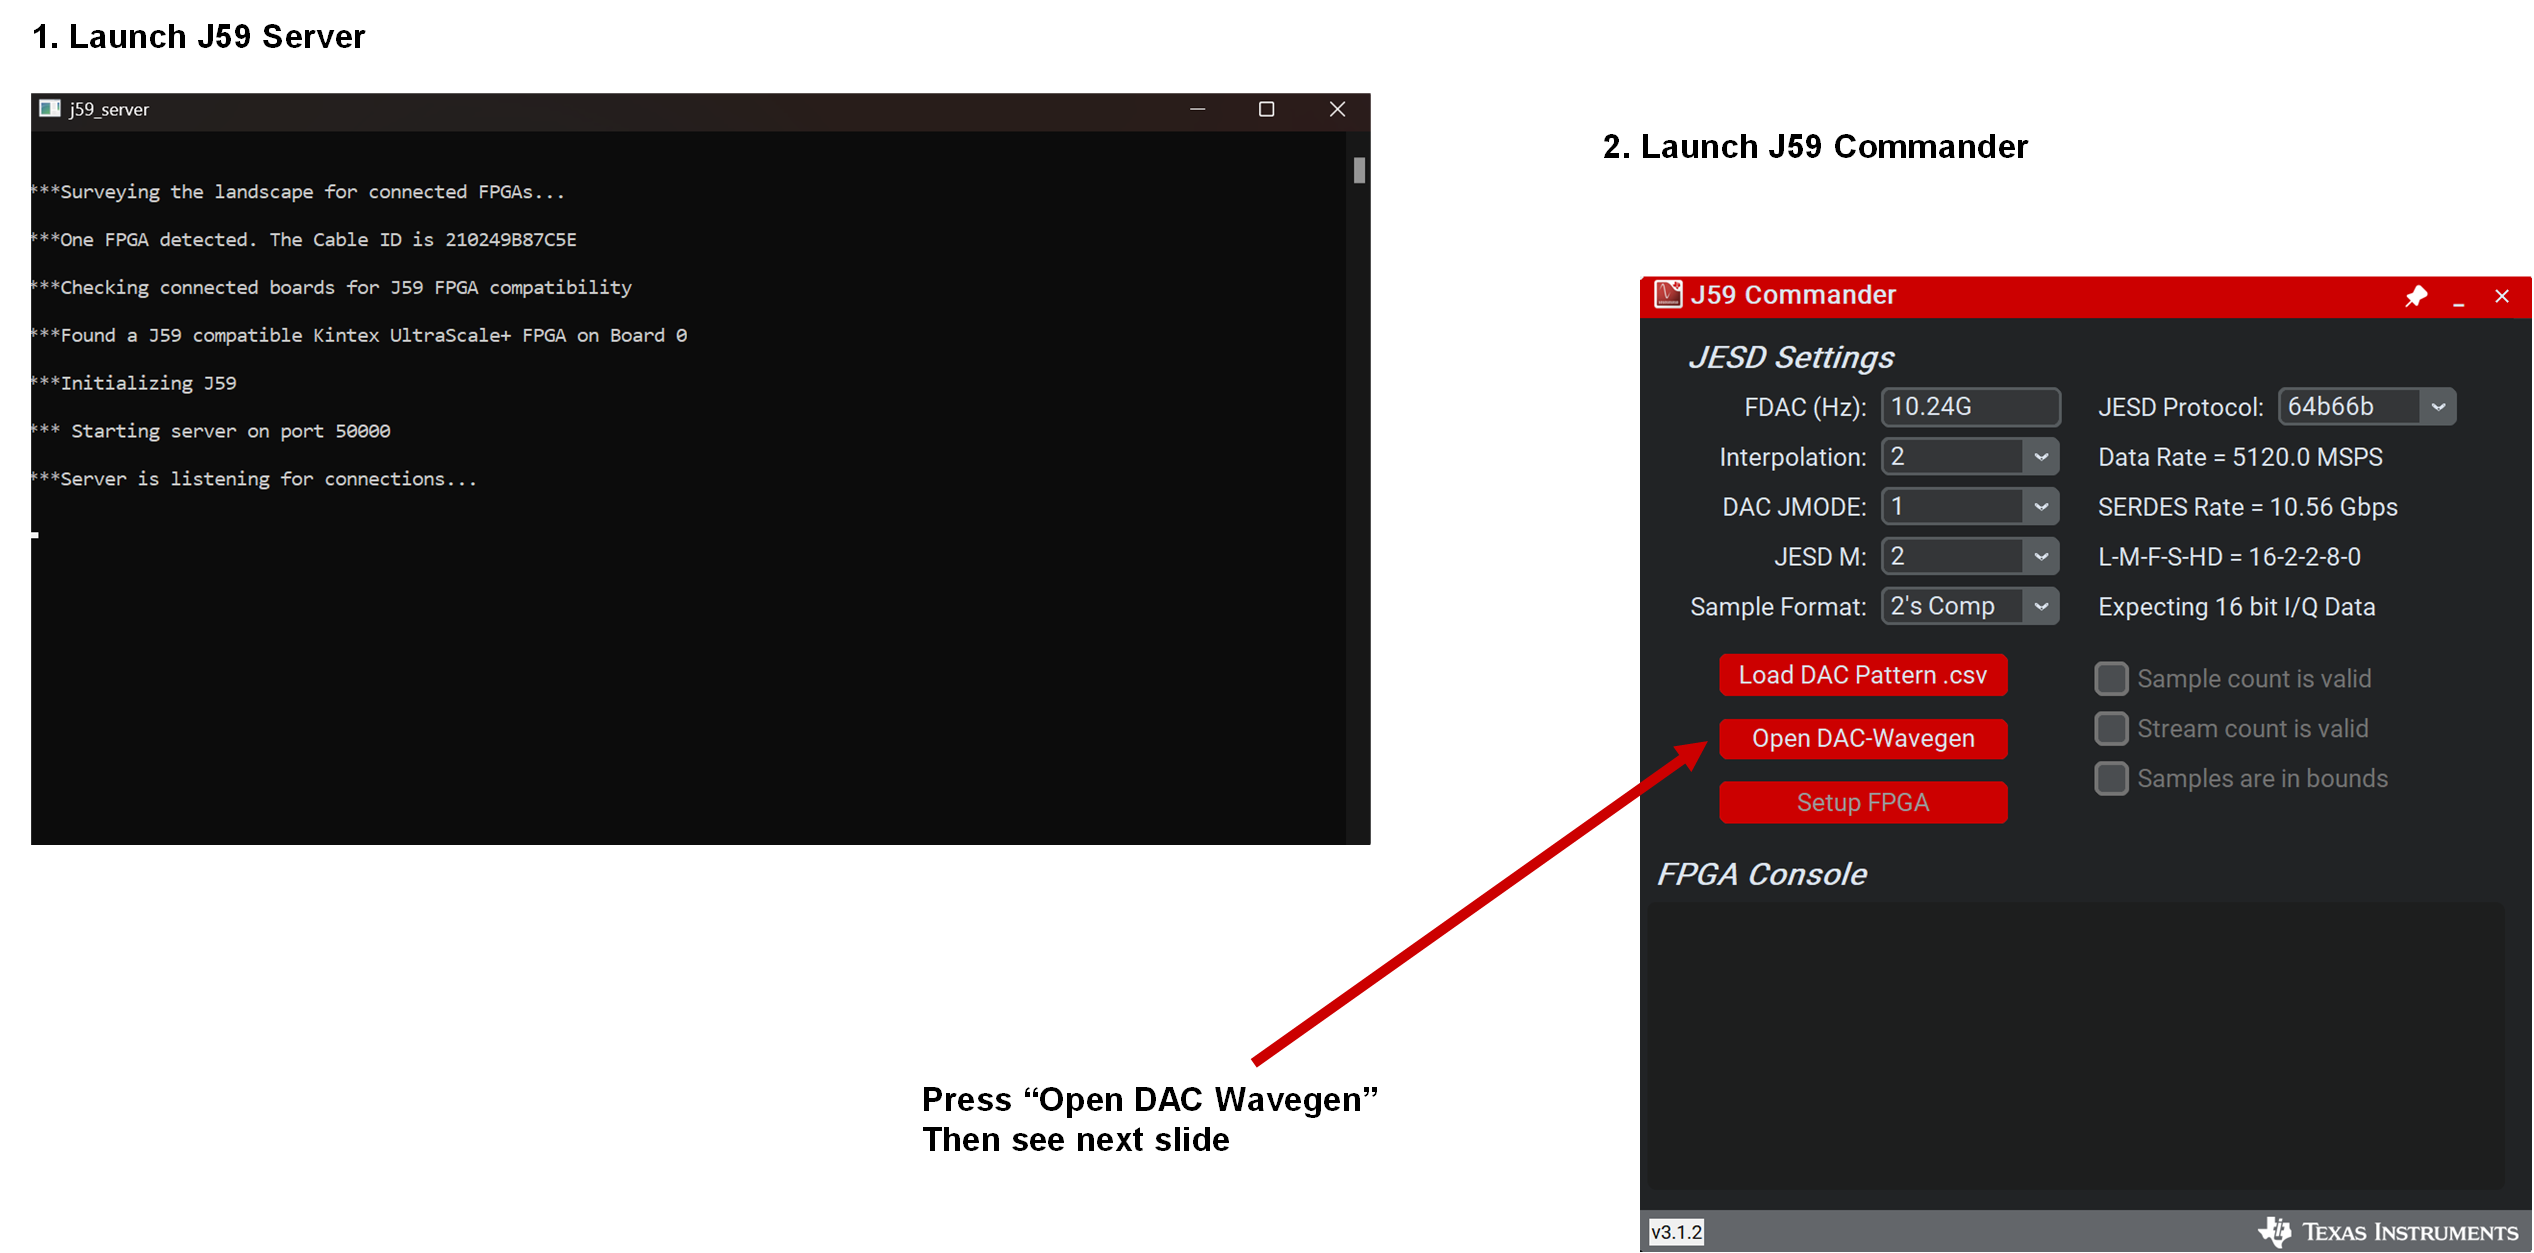Open the Sample Format dropdown

2041,606
